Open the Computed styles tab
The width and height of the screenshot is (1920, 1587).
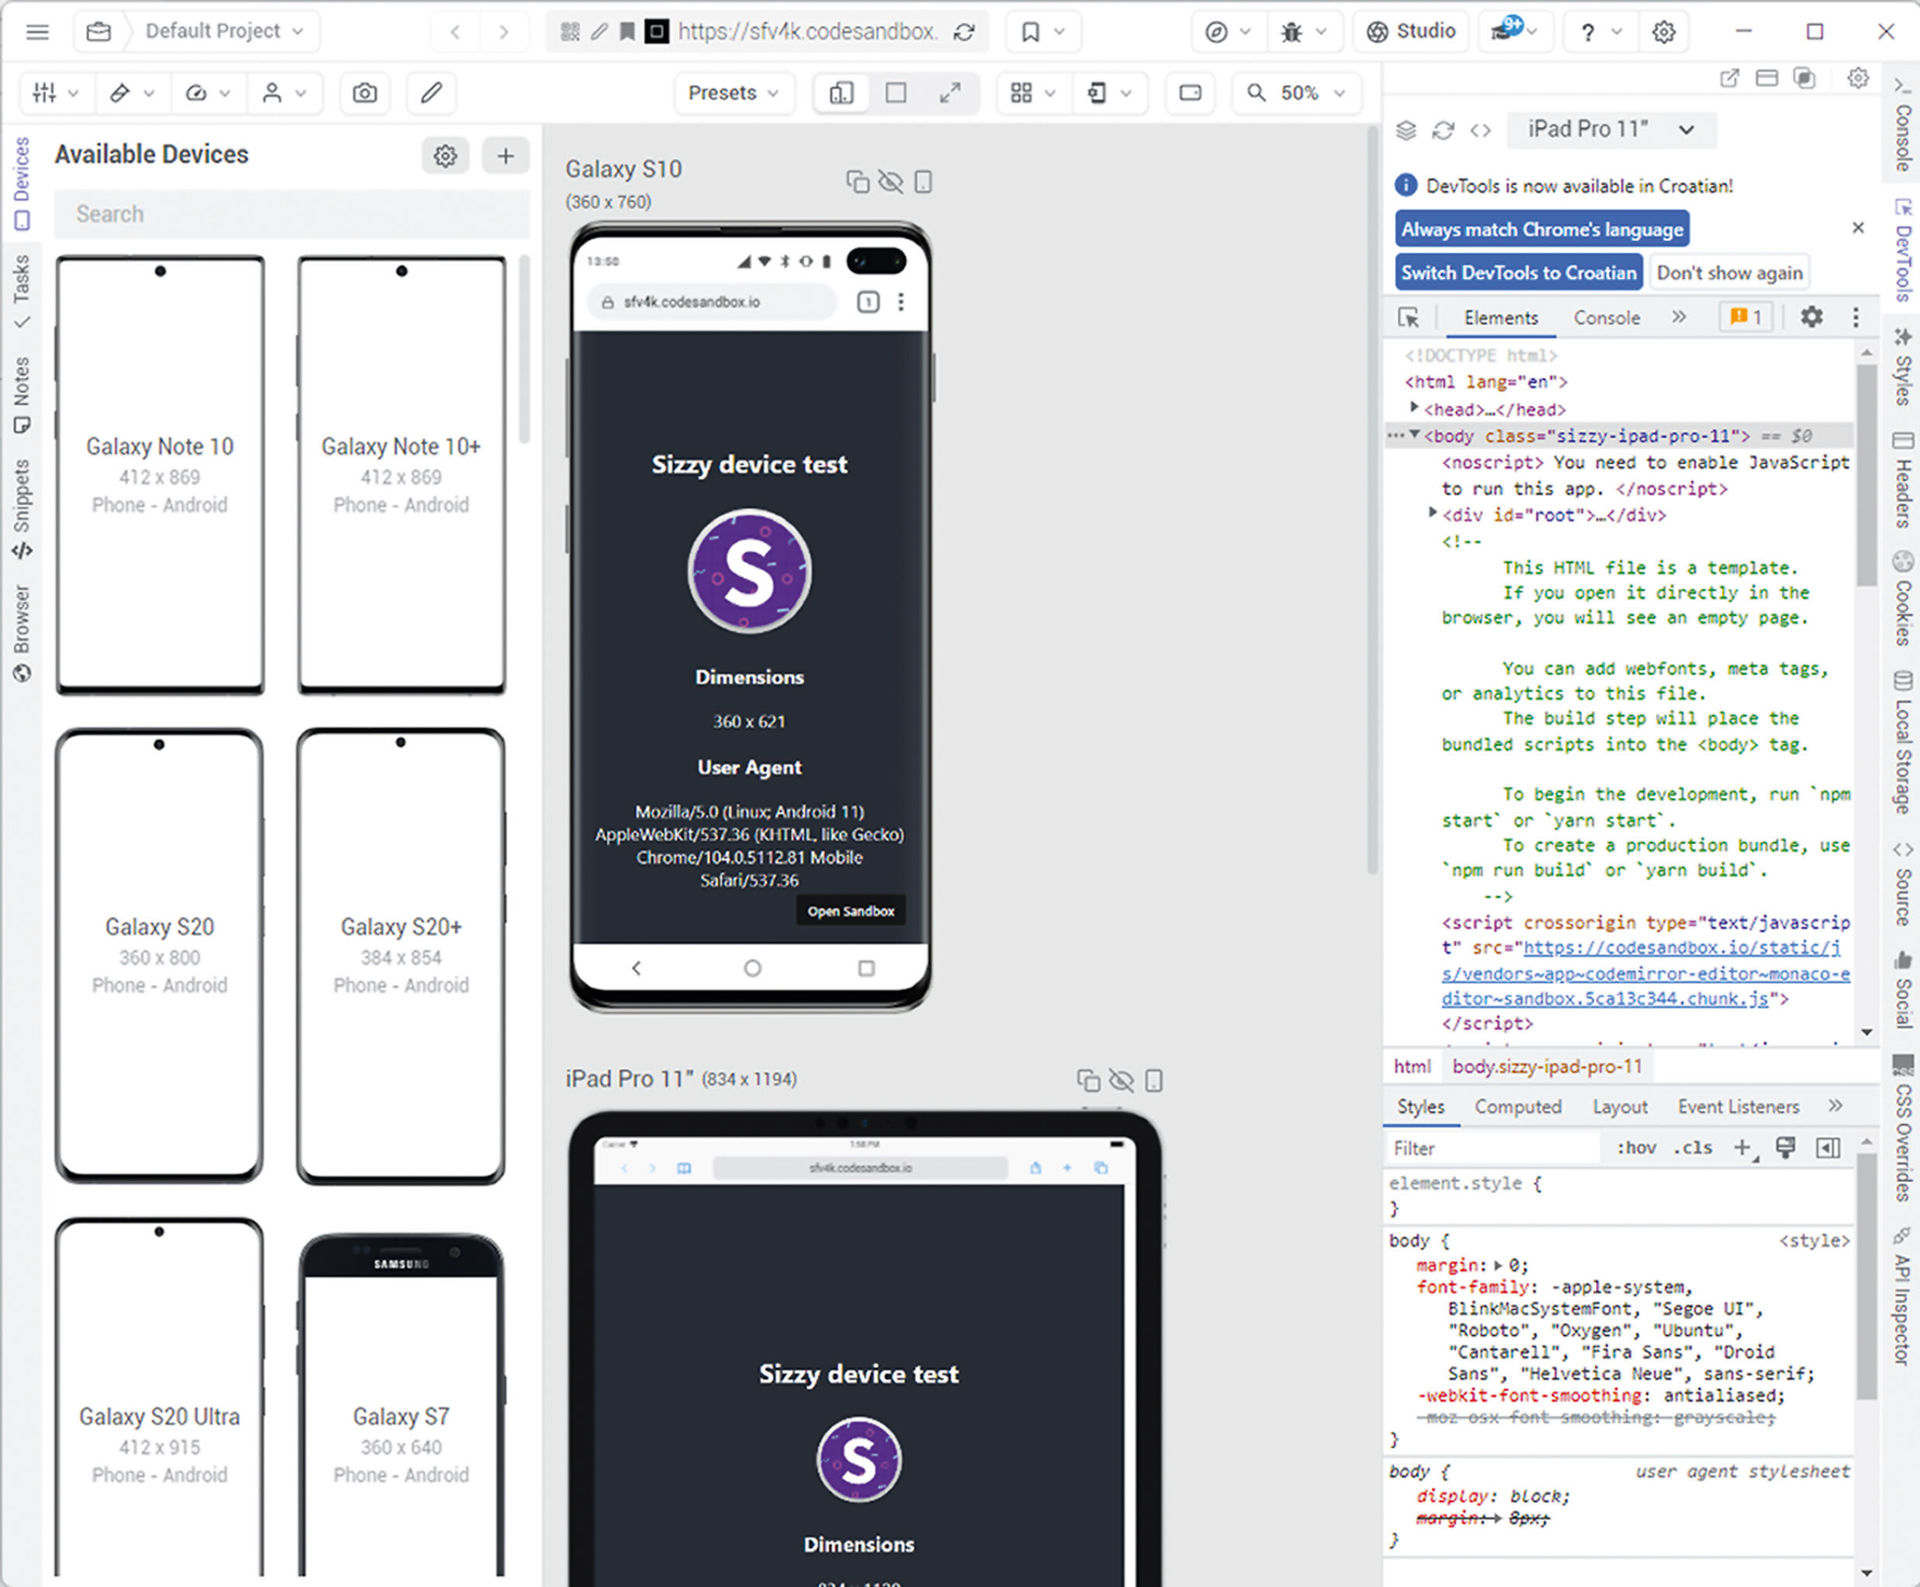pos(1517,1107)
